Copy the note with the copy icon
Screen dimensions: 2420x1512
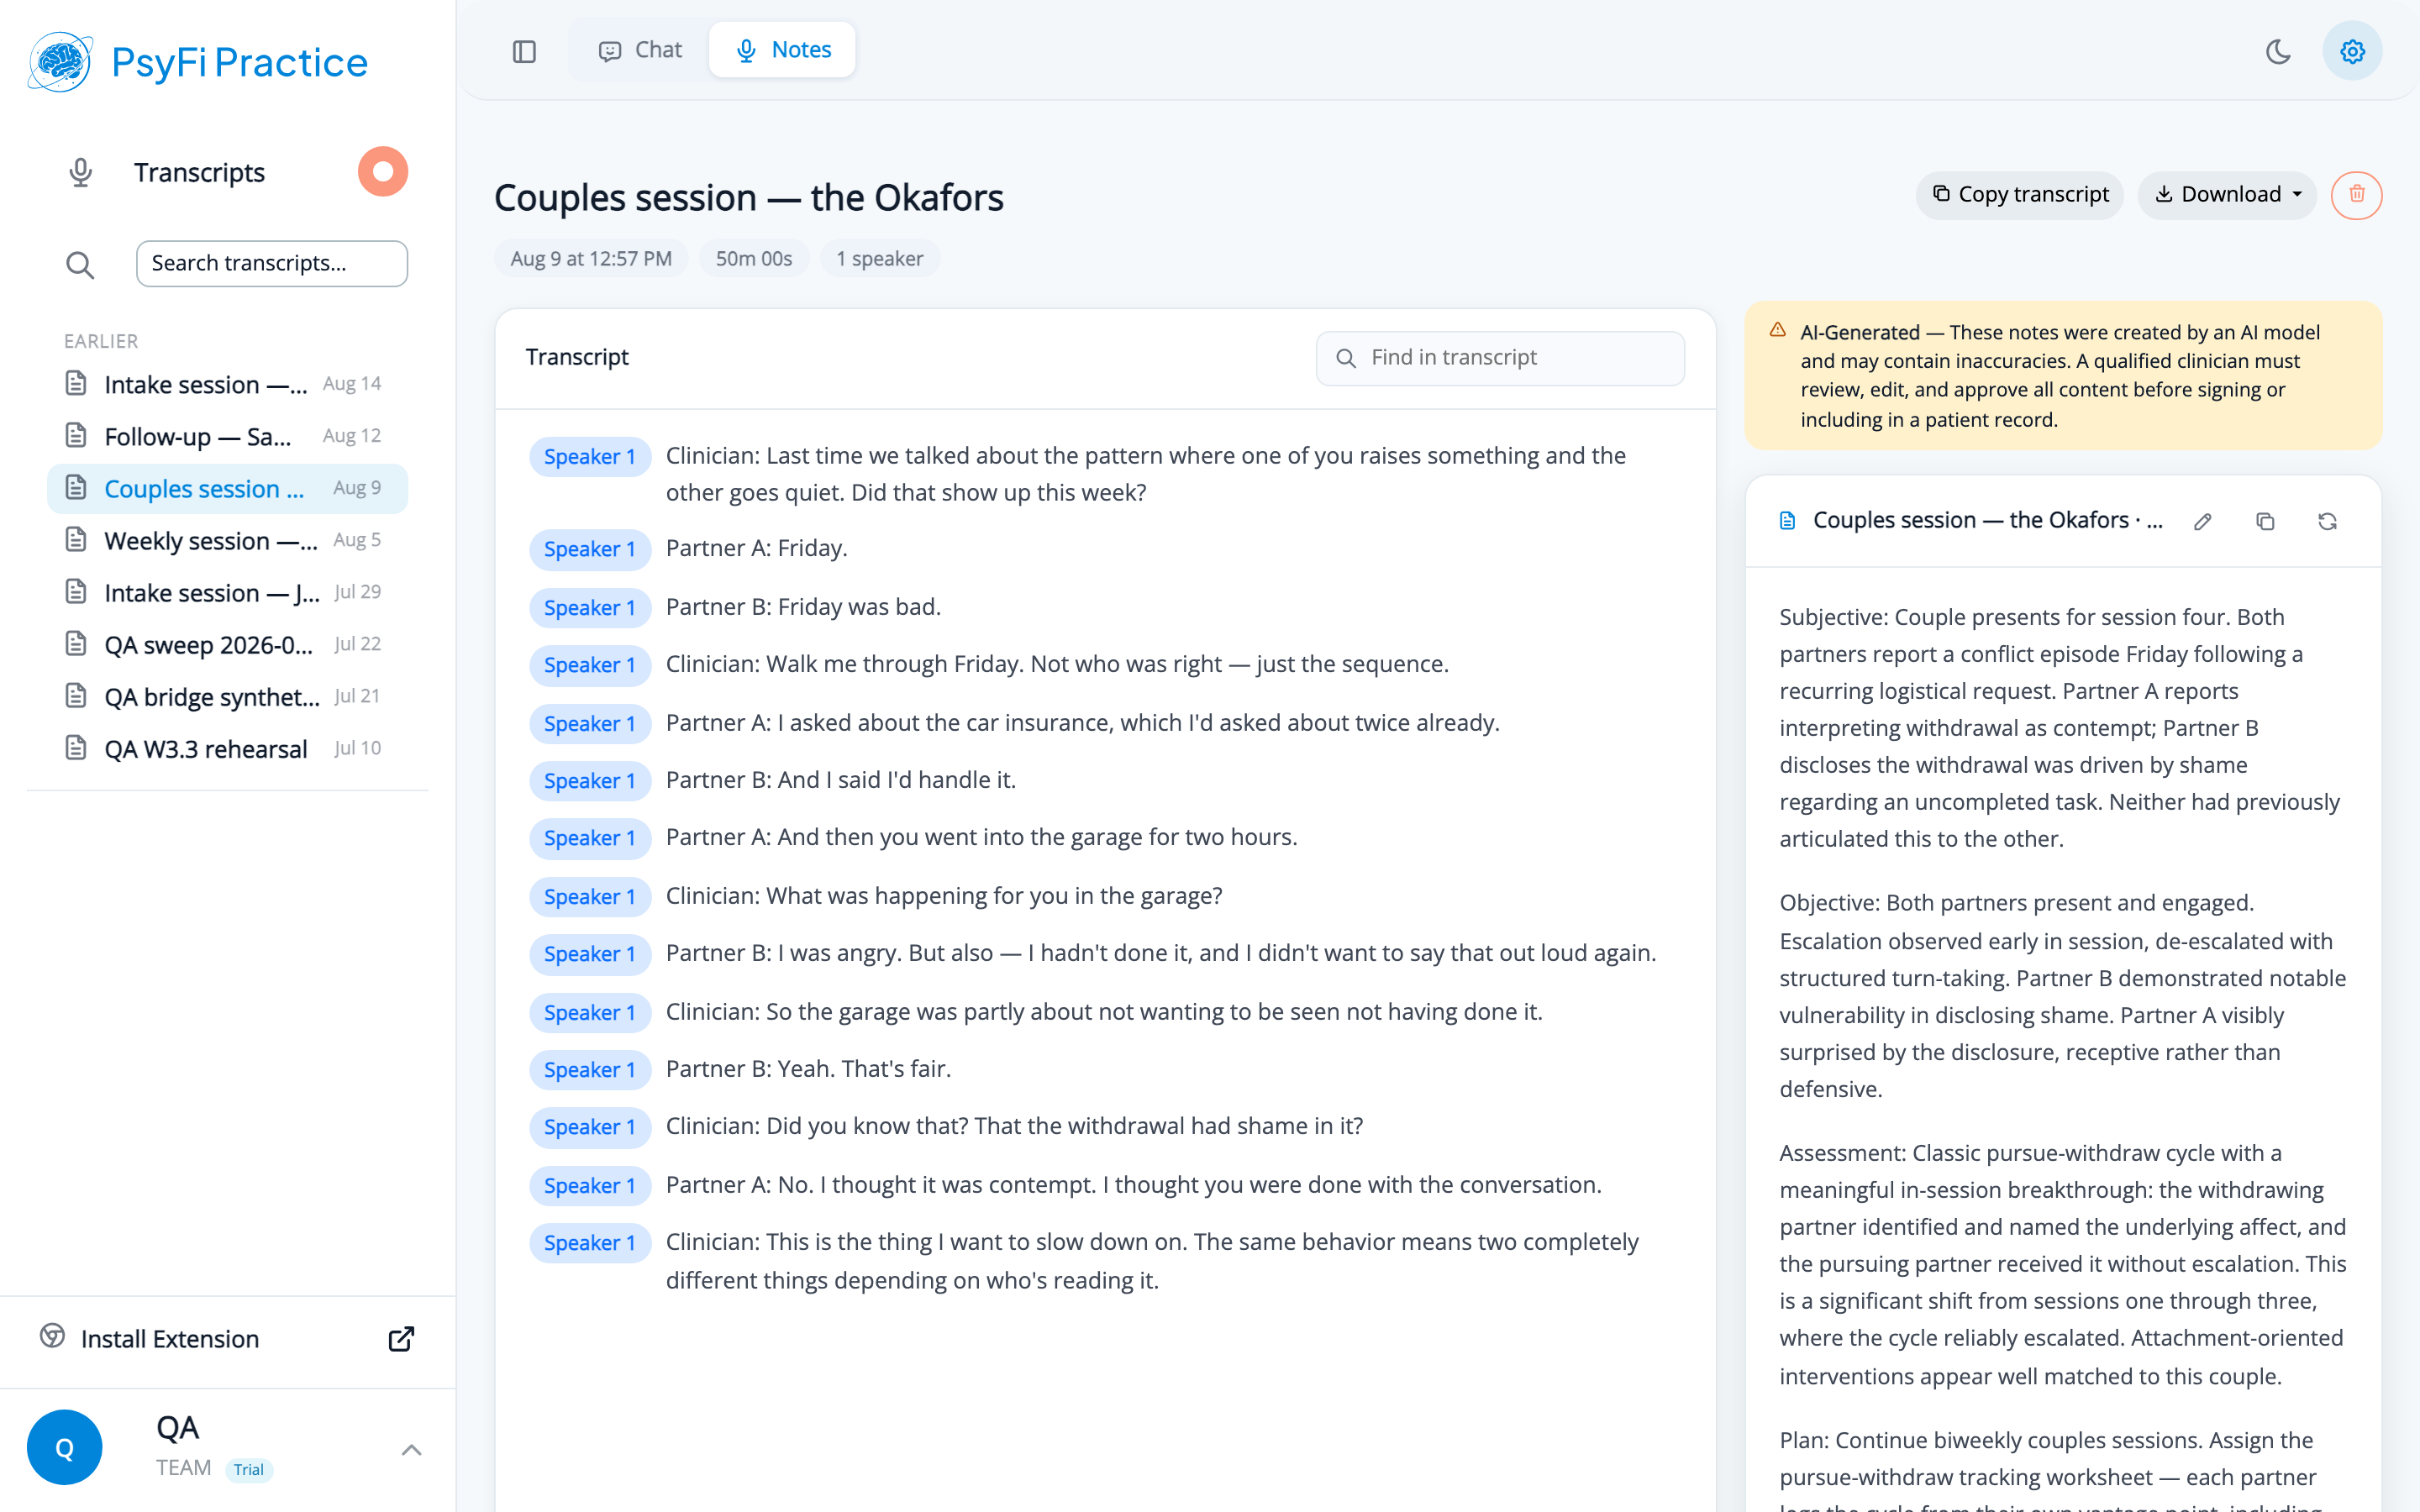click(2265, 521)
